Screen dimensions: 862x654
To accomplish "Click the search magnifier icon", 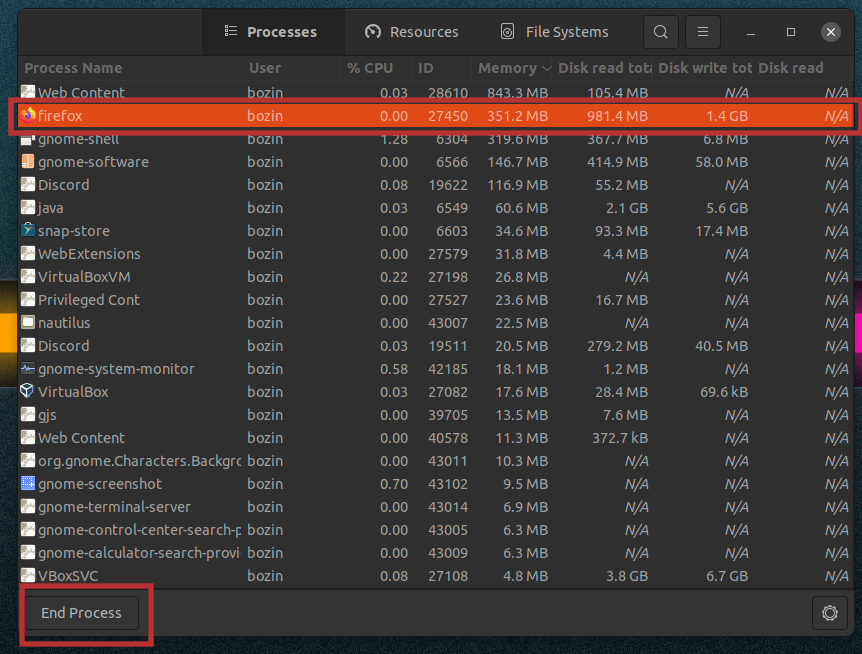I will 660,32.
